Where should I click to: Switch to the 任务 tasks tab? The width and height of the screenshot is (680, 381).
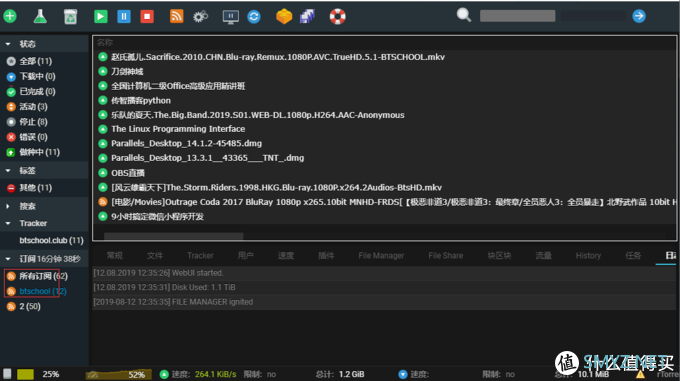click(633, 255)
